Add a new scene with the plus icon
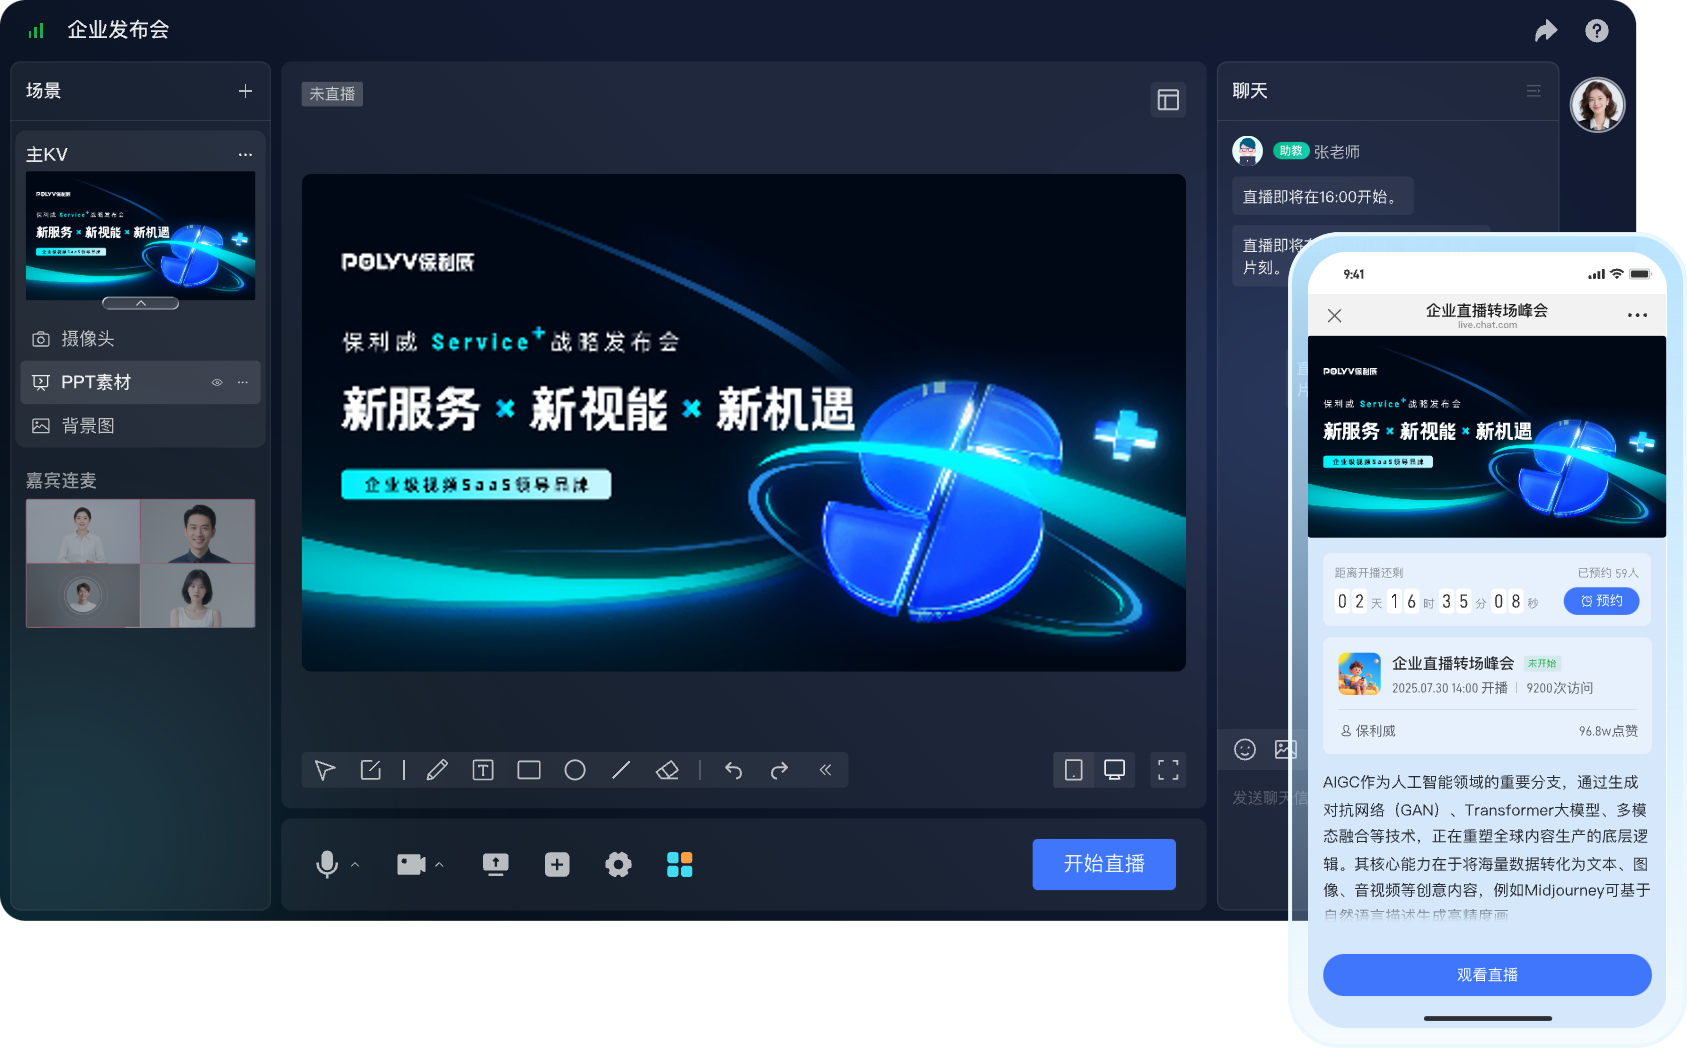 tap(245, 91)
